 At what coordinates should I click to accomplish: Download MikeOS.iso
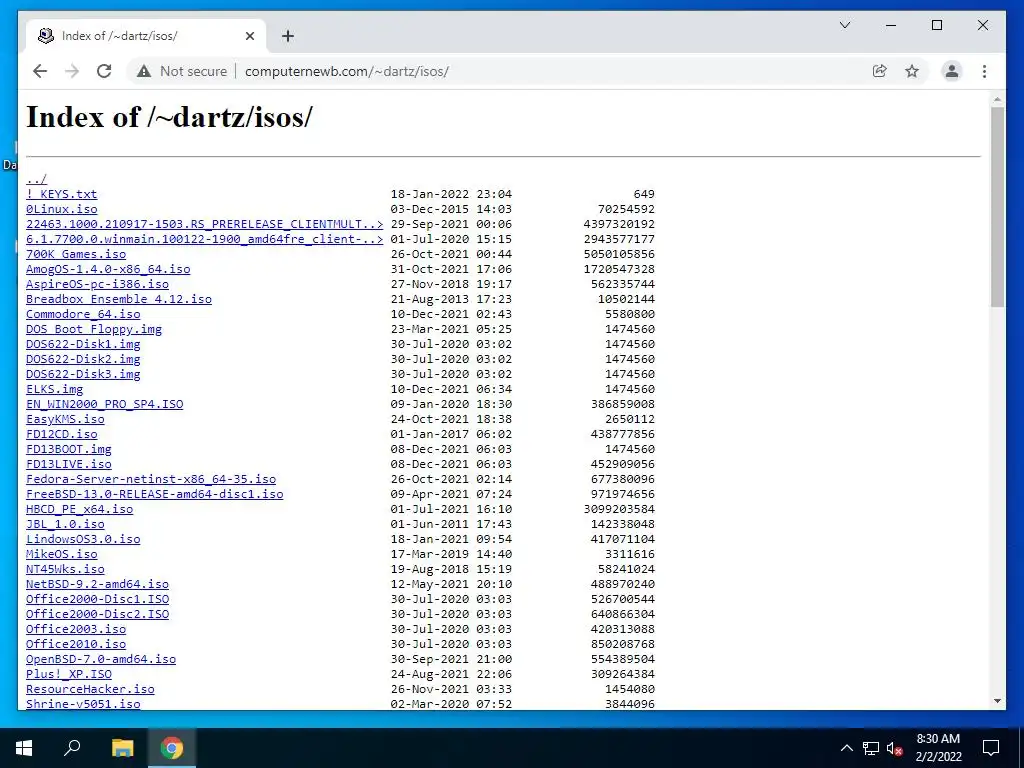61,554
